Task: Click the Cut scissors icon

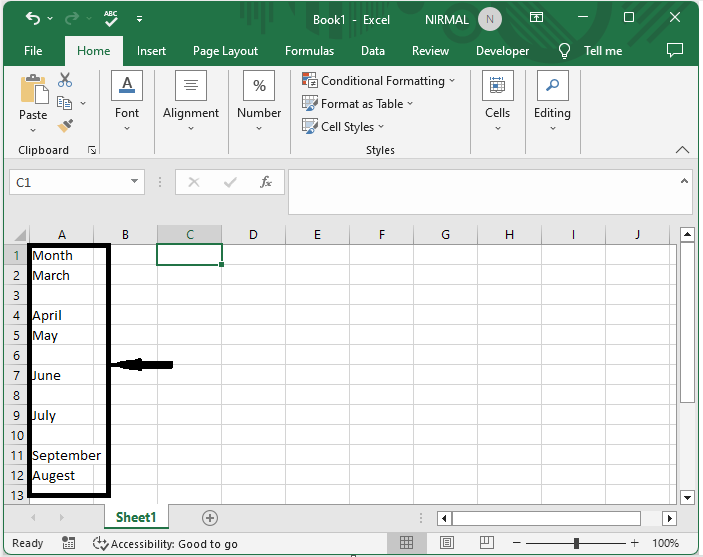Action: pyautogui.click(x=65, y=80)
